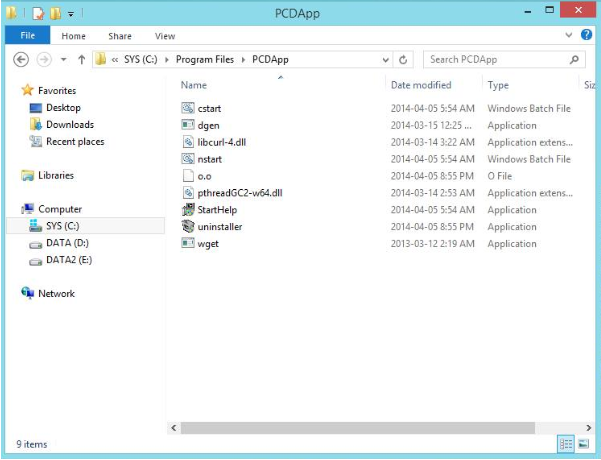Screen dimensions: 601x460
Task: Click the horizontal scrollbar in file list
Action: (370, 427)
